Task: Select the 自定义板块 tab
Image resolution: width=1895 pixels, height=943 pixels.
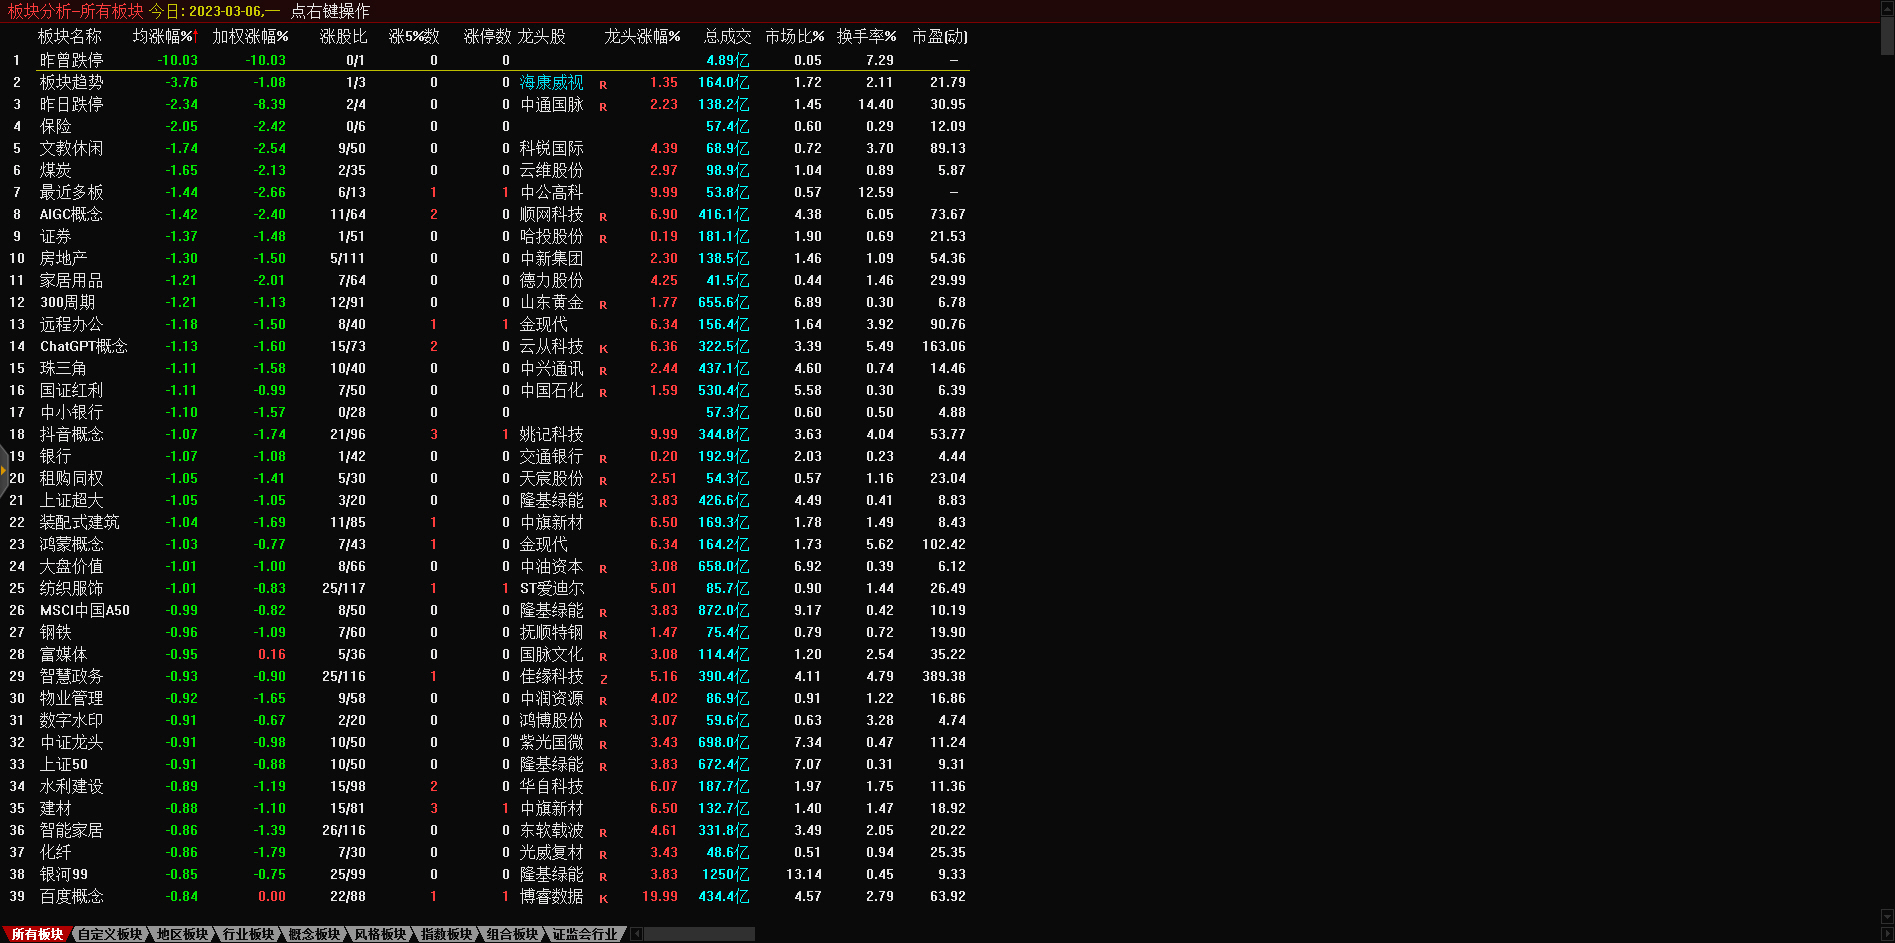Action: (x=110, y=934)
